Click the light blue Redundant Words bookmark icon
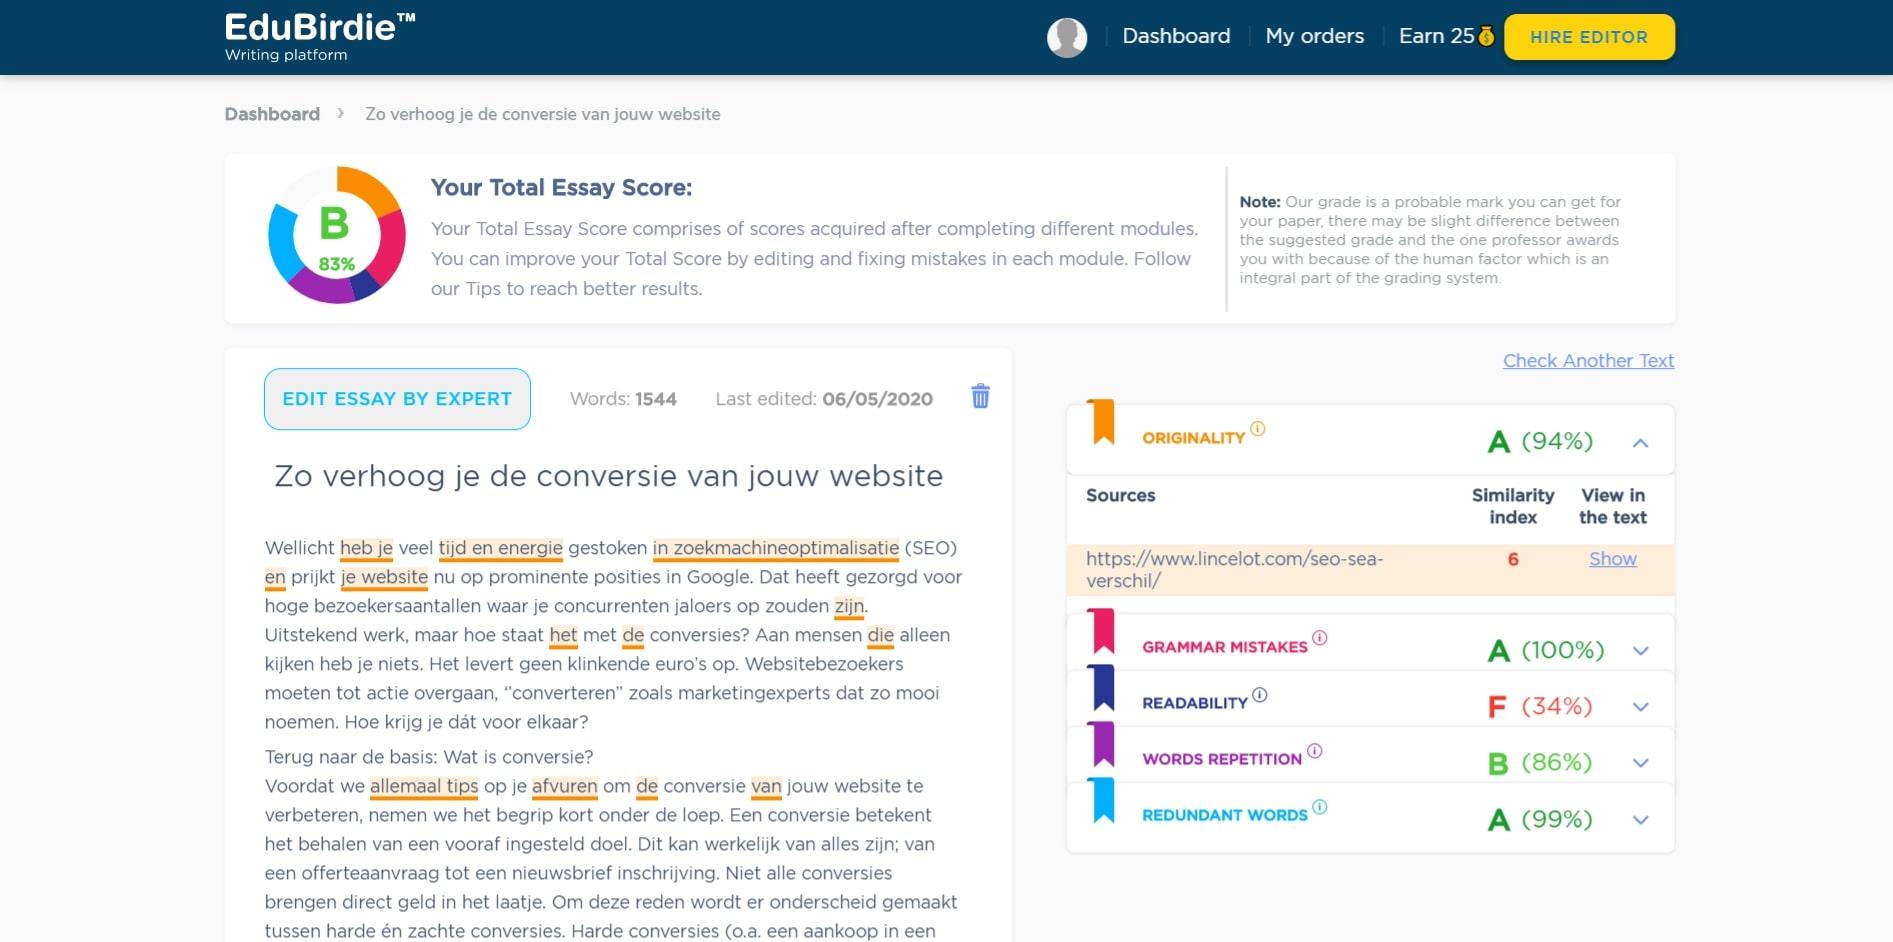This screenshot has width=1893, height=942. click(1103, 799)
